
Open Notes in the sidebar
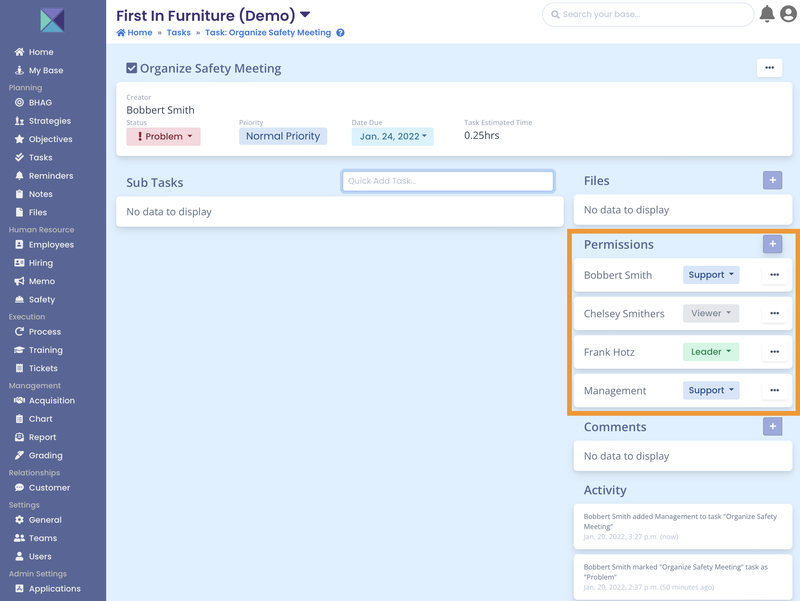point(40,194)
